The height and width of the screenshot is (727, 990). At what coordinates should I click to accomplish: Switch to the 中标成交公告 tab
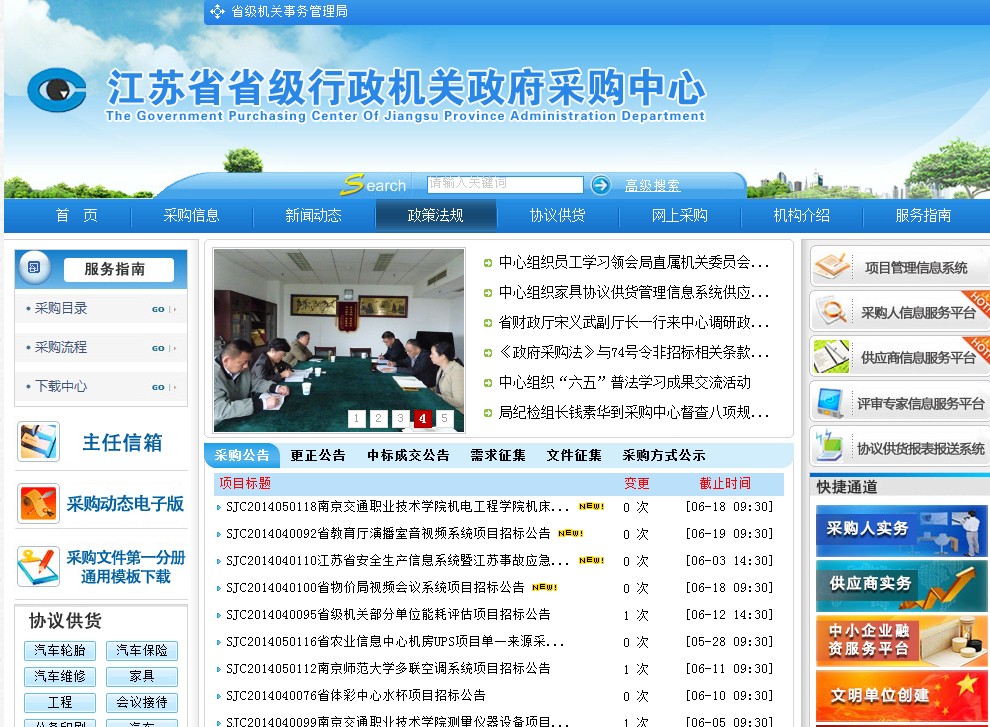pyautogui.click(x=409, y=455)
